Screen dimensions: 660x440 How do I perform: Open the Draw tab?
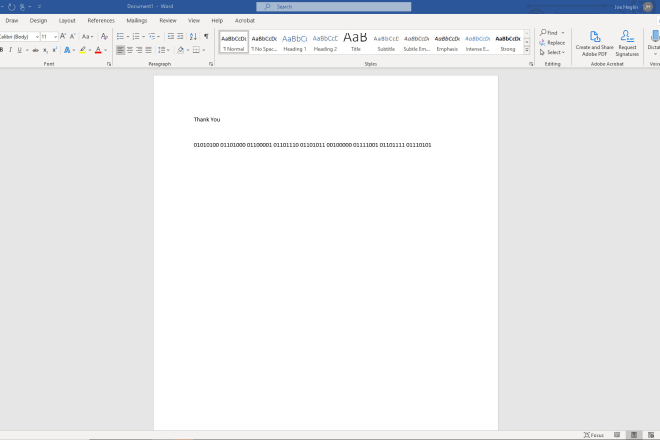point(12,20)
